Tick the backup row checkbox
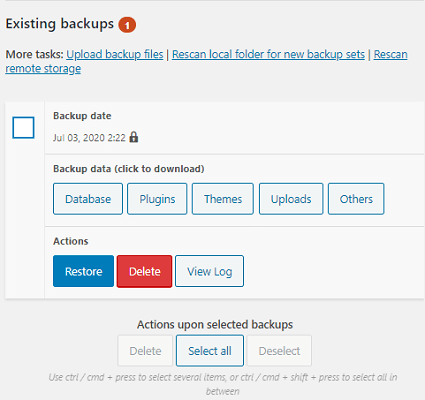 point(23,127)
